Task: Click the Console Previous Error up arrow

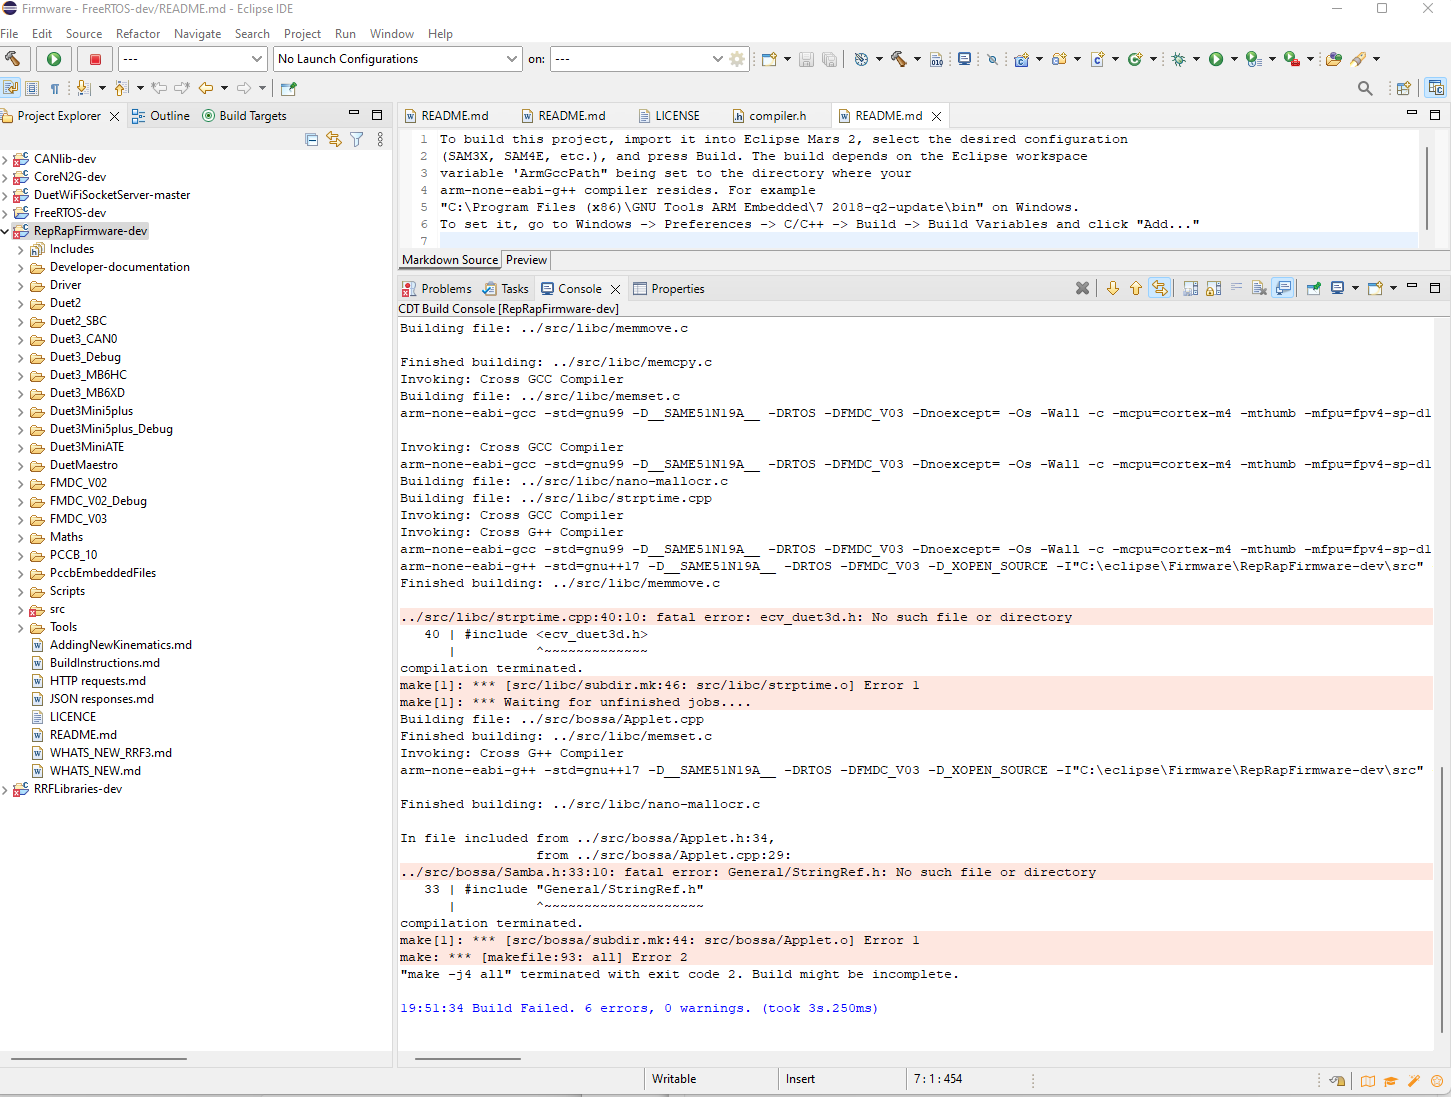Action: [x=1136, y=288]
